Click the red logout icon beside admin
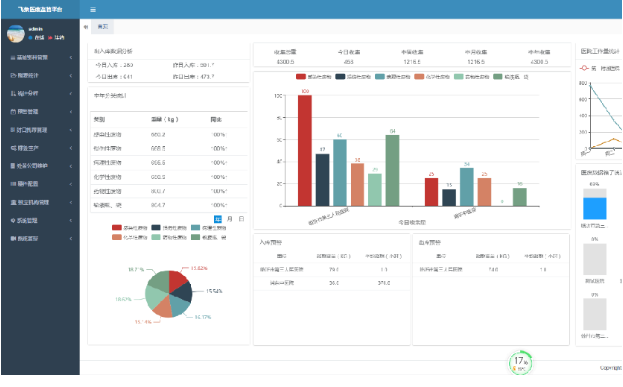Screen dimensions: 623x387 [x=50, y=38]
